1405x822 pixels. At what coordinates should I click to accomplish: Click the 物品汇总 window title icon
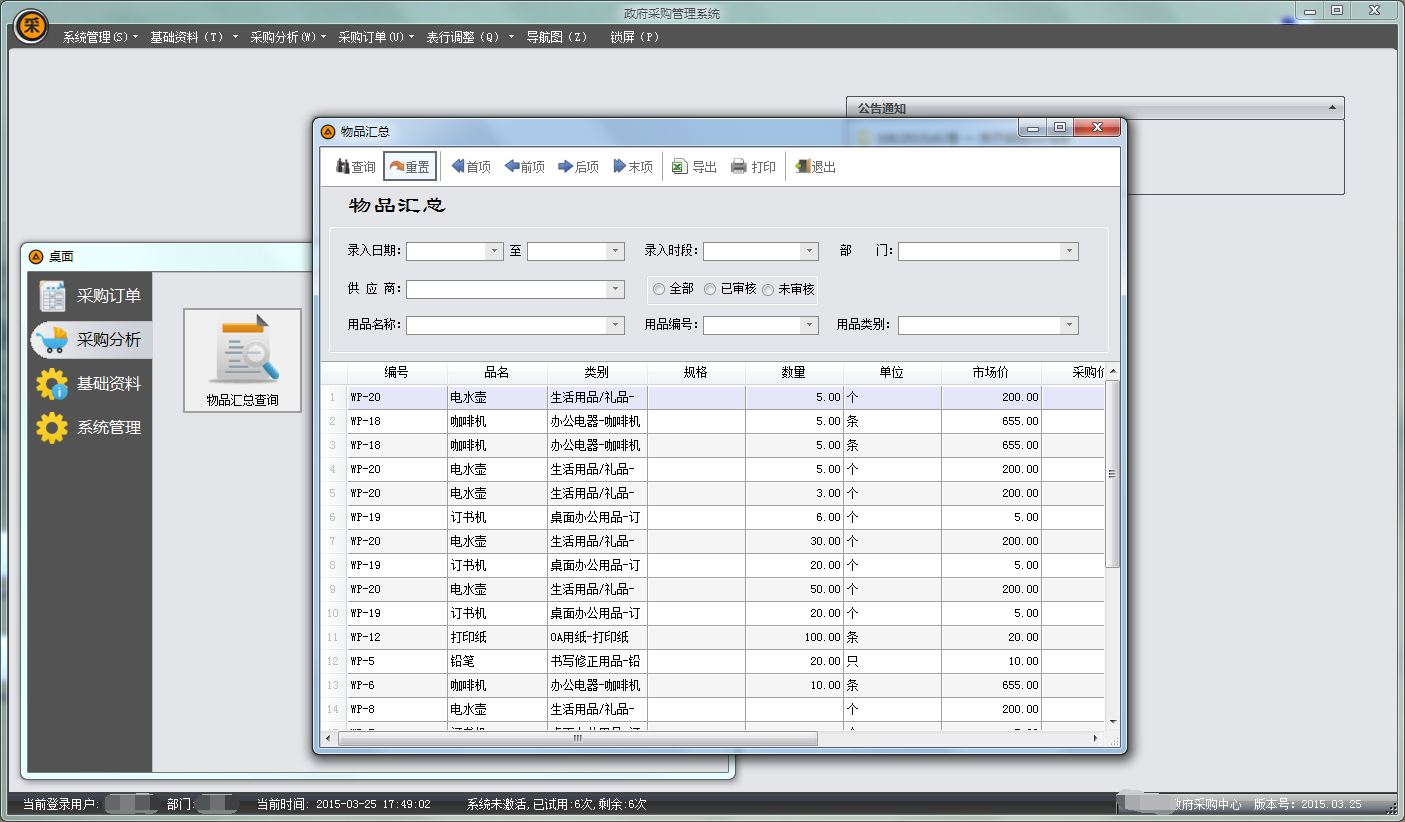(x=328, y=131)
